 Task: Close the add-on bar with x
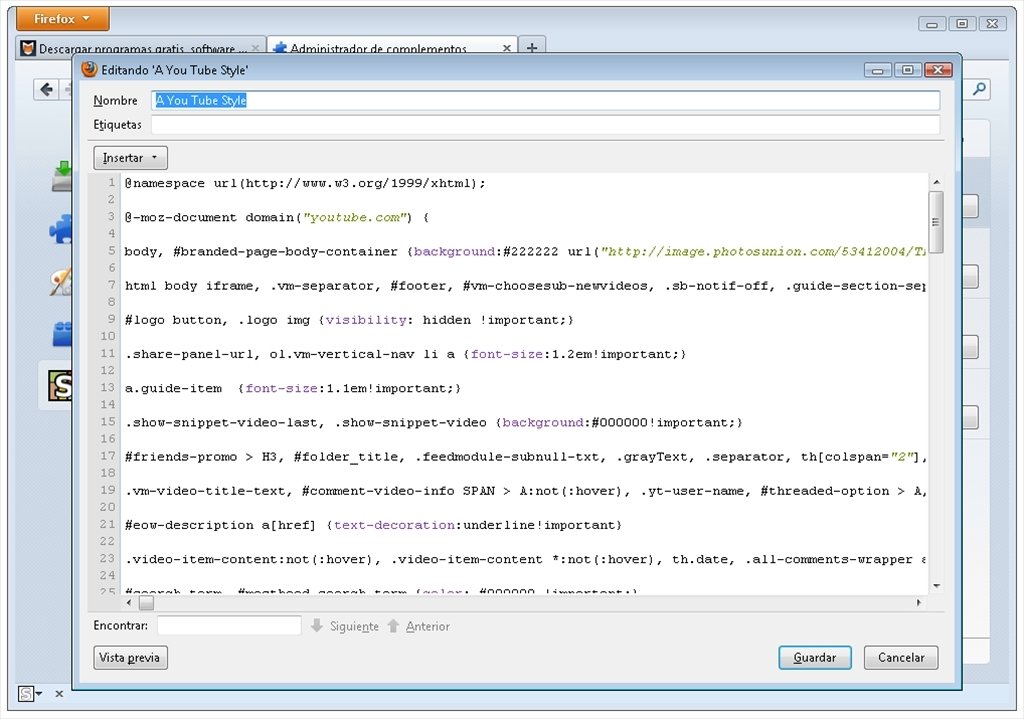point(59,694)
